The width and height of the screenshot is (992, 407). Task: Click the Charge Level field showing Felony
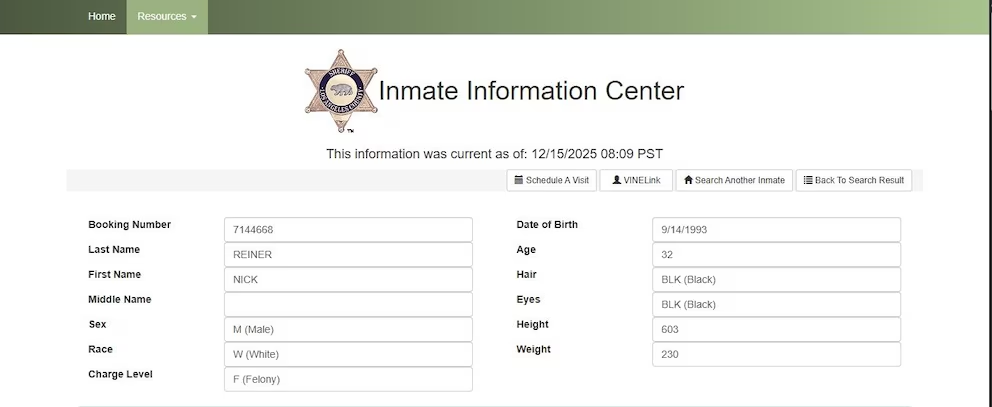[x=348, y=379]
